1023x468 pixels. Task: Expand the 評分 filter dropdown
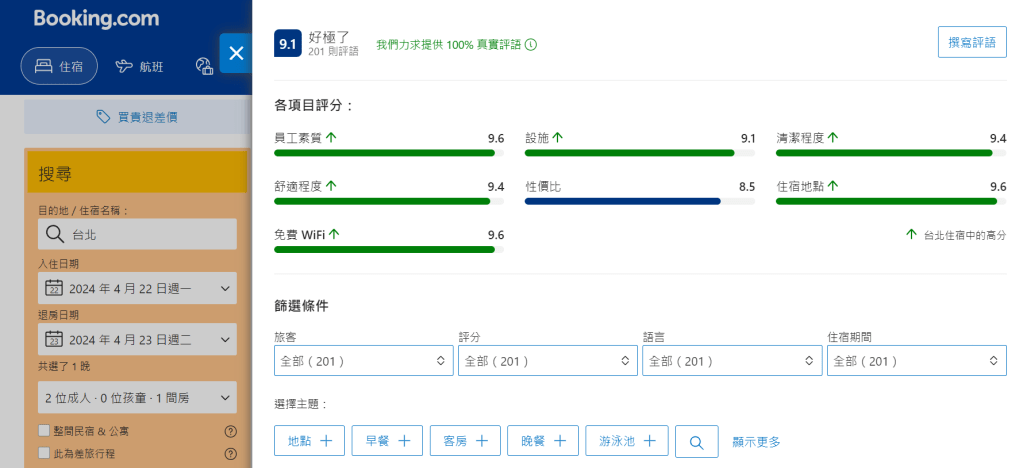coord(547,361)
